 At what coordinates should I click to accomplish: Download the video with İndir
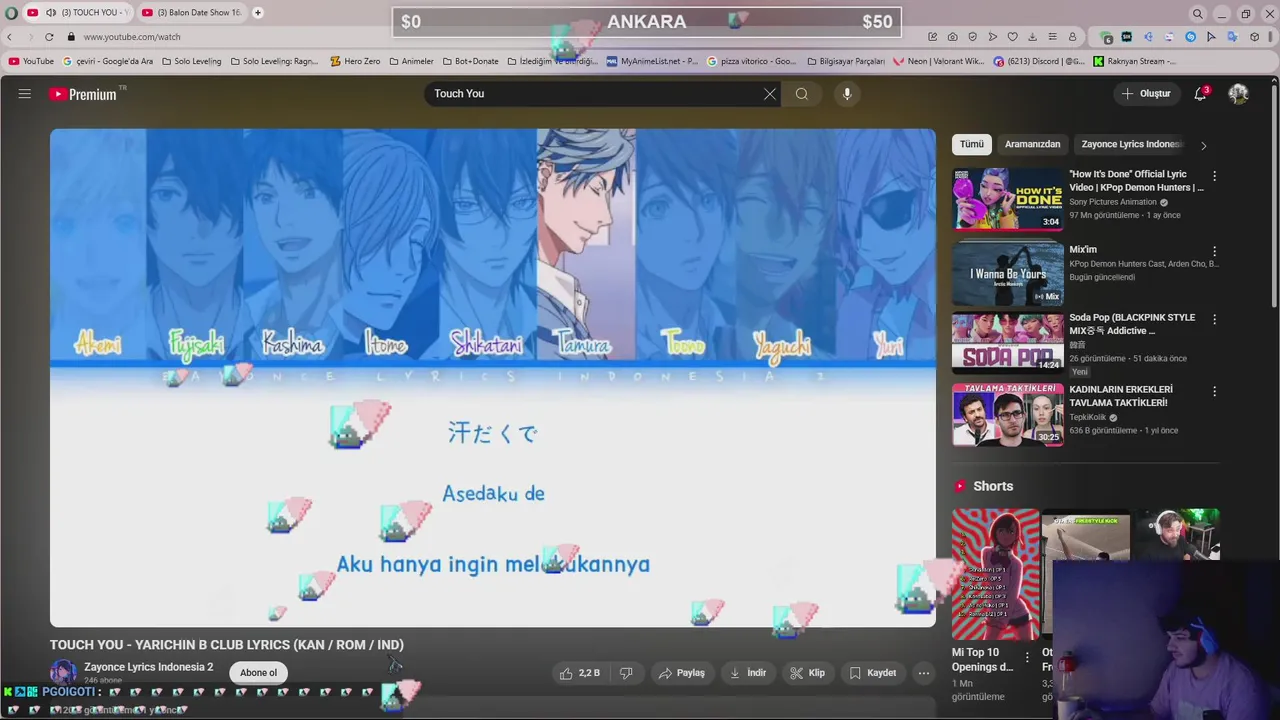(747, 673)
